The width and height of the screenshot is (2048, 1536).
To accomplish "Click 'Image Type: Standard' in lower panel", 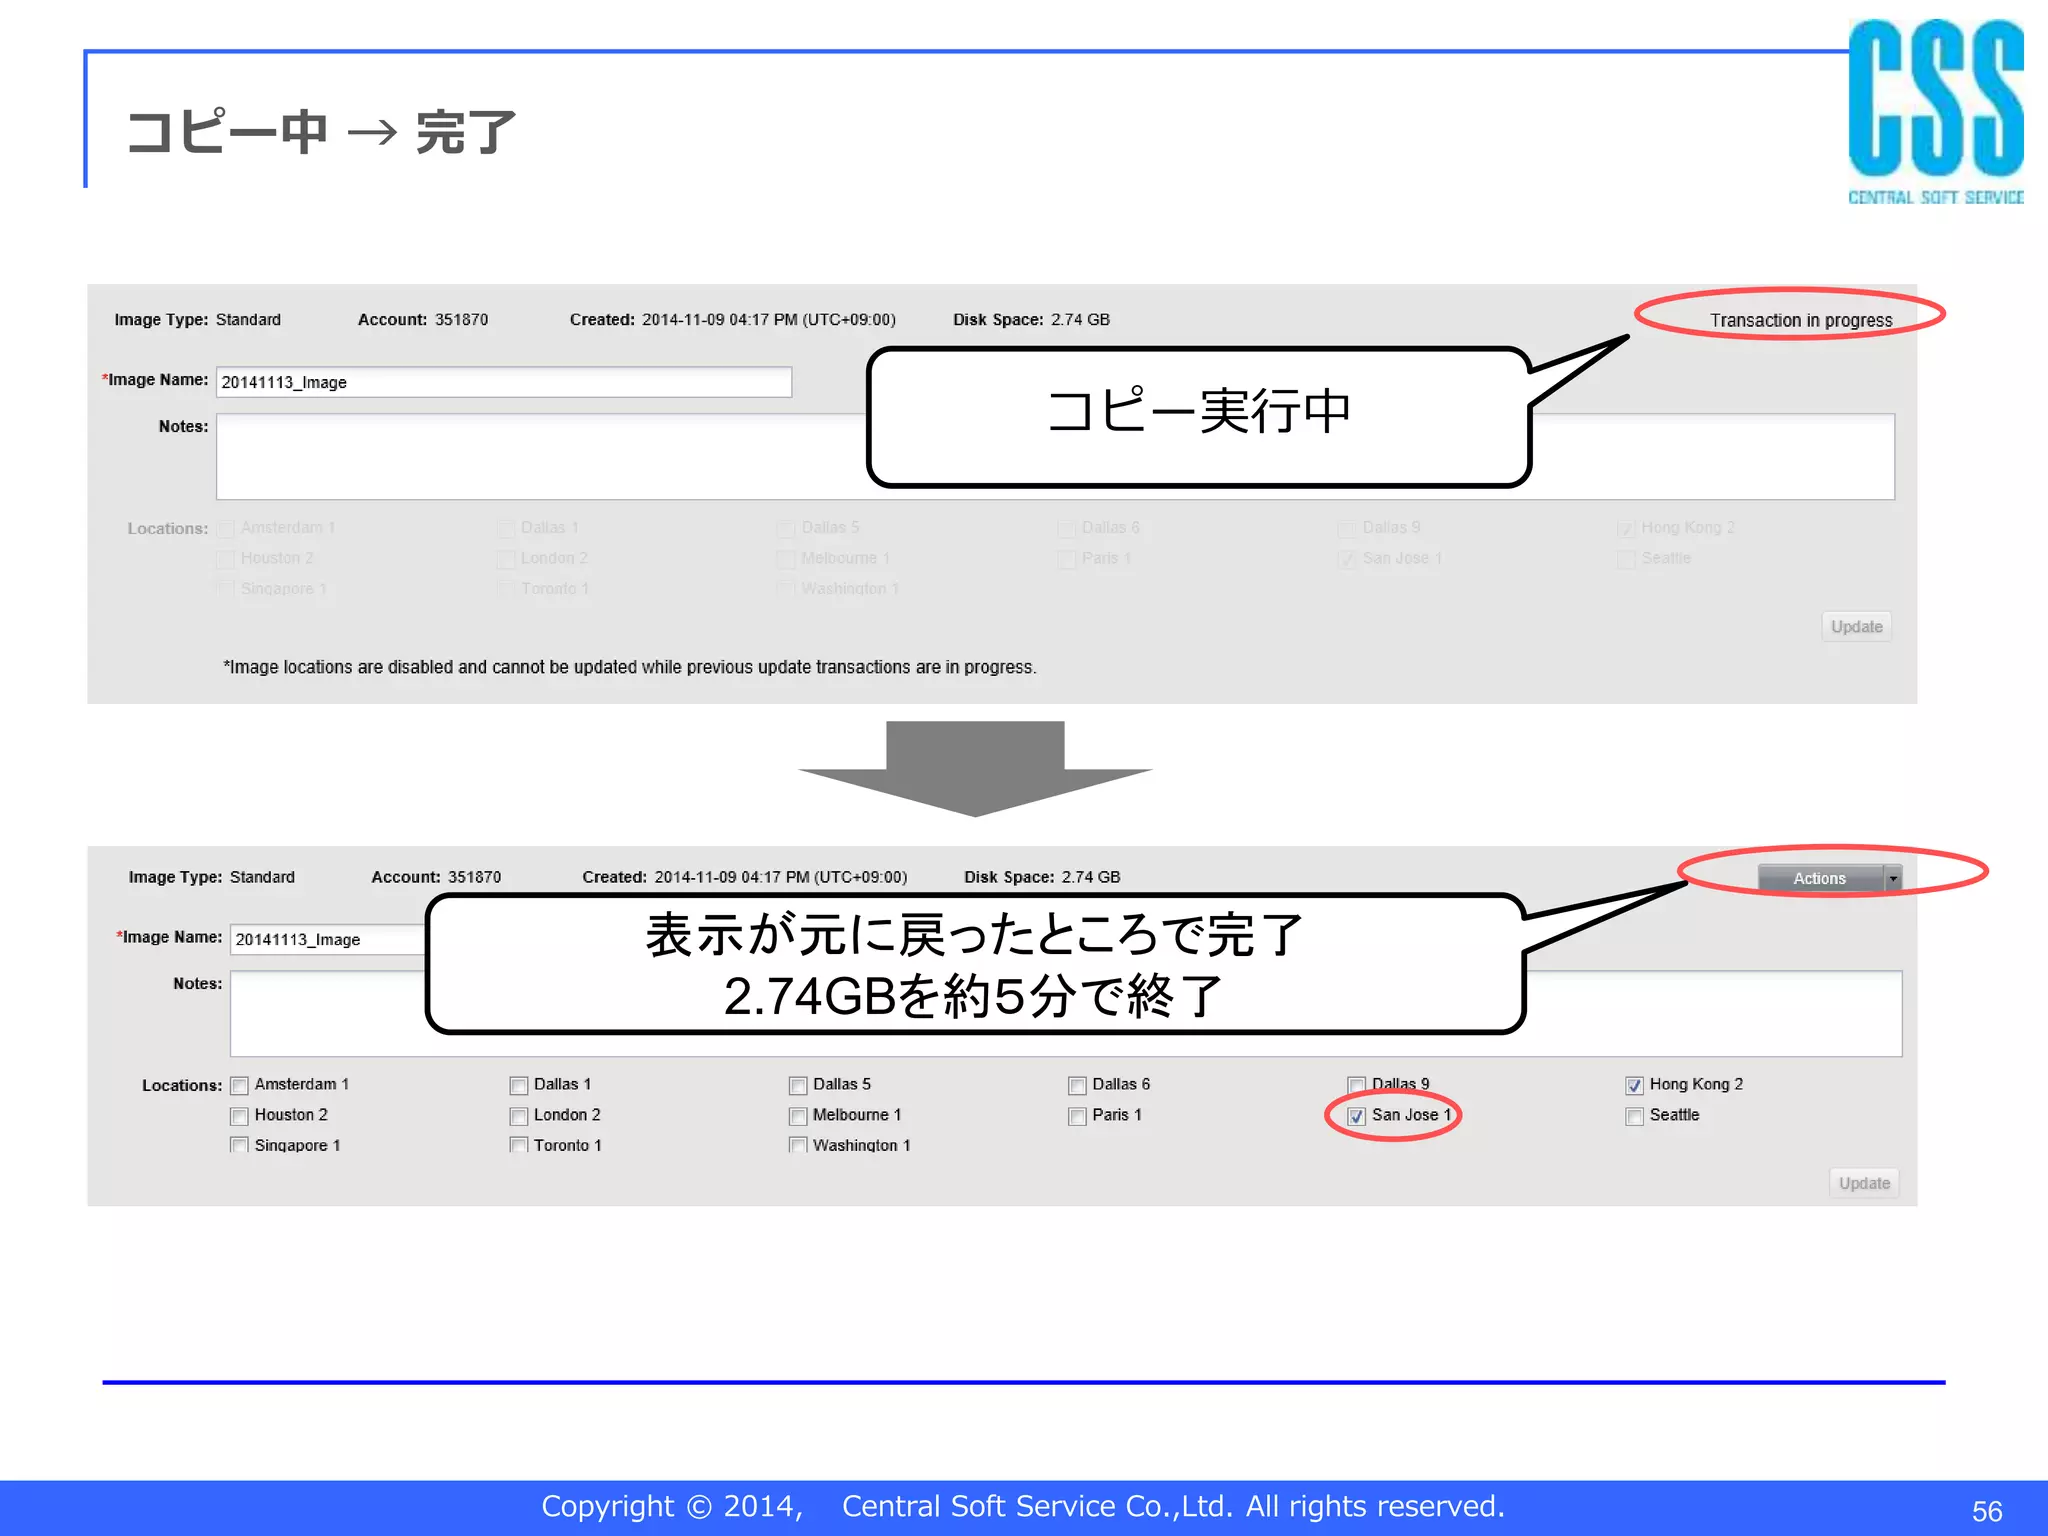I will coord(212,877).
